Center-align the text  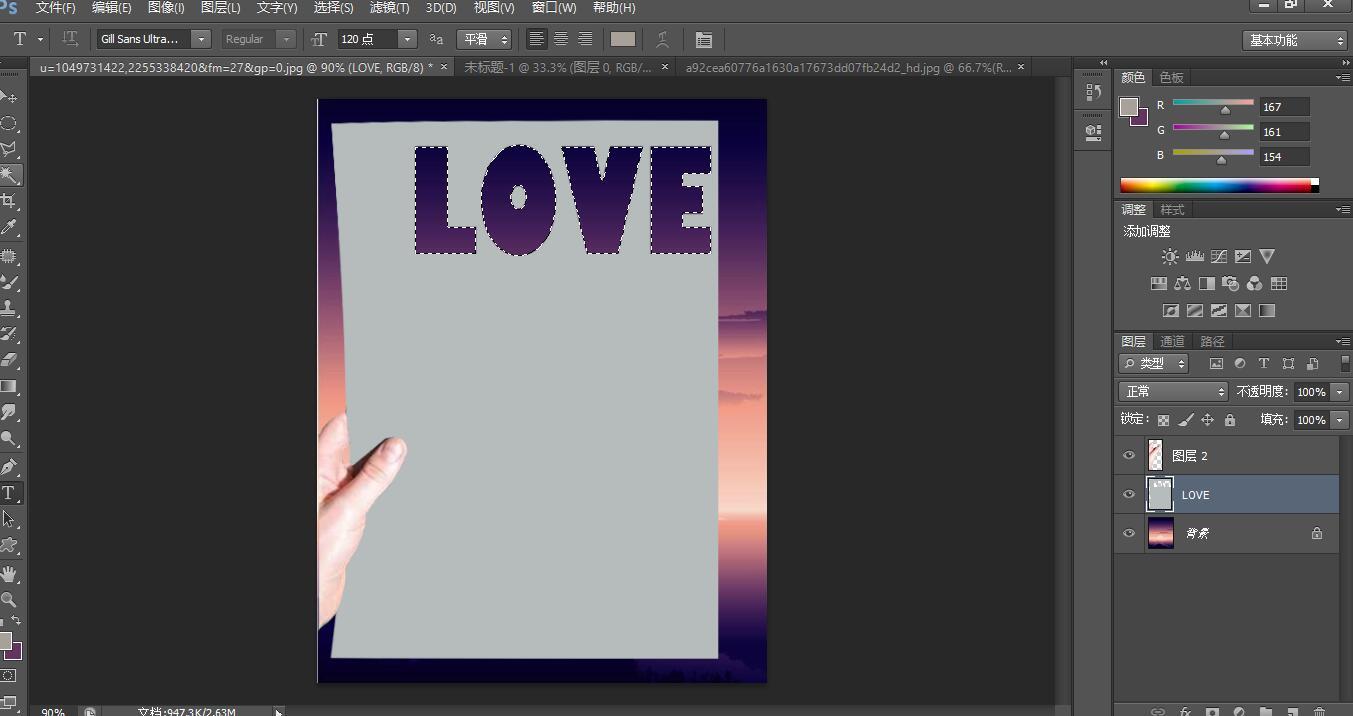(561, 39)
